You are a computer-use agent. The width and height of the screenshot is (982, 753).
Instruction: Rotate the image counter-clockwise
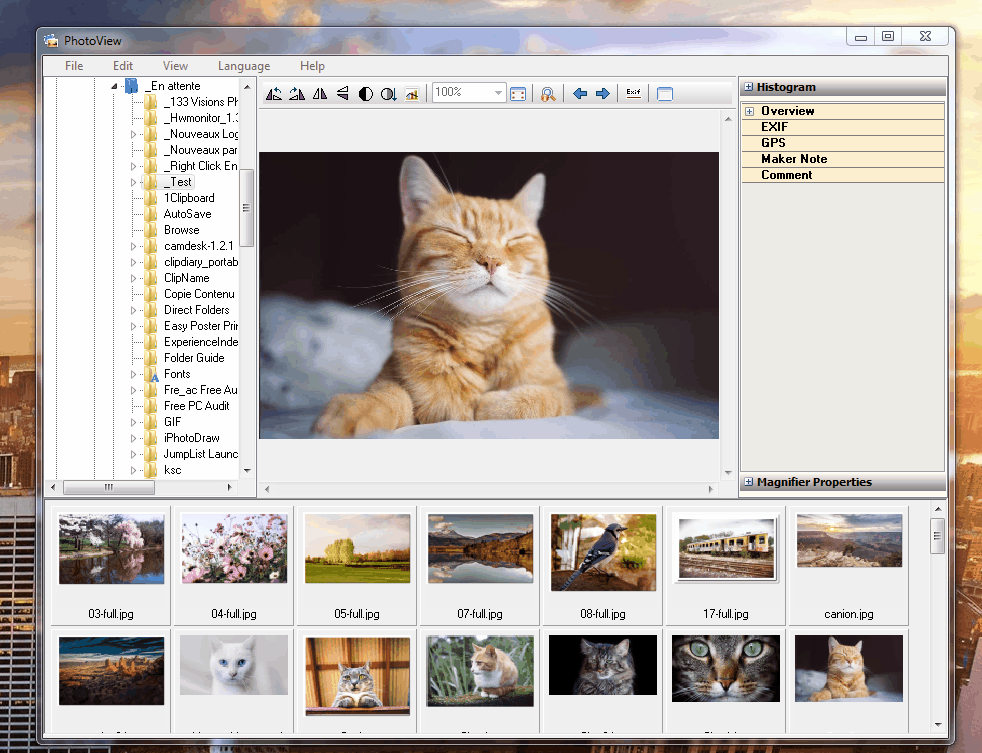pyautogui.click(x=272, y=93)
